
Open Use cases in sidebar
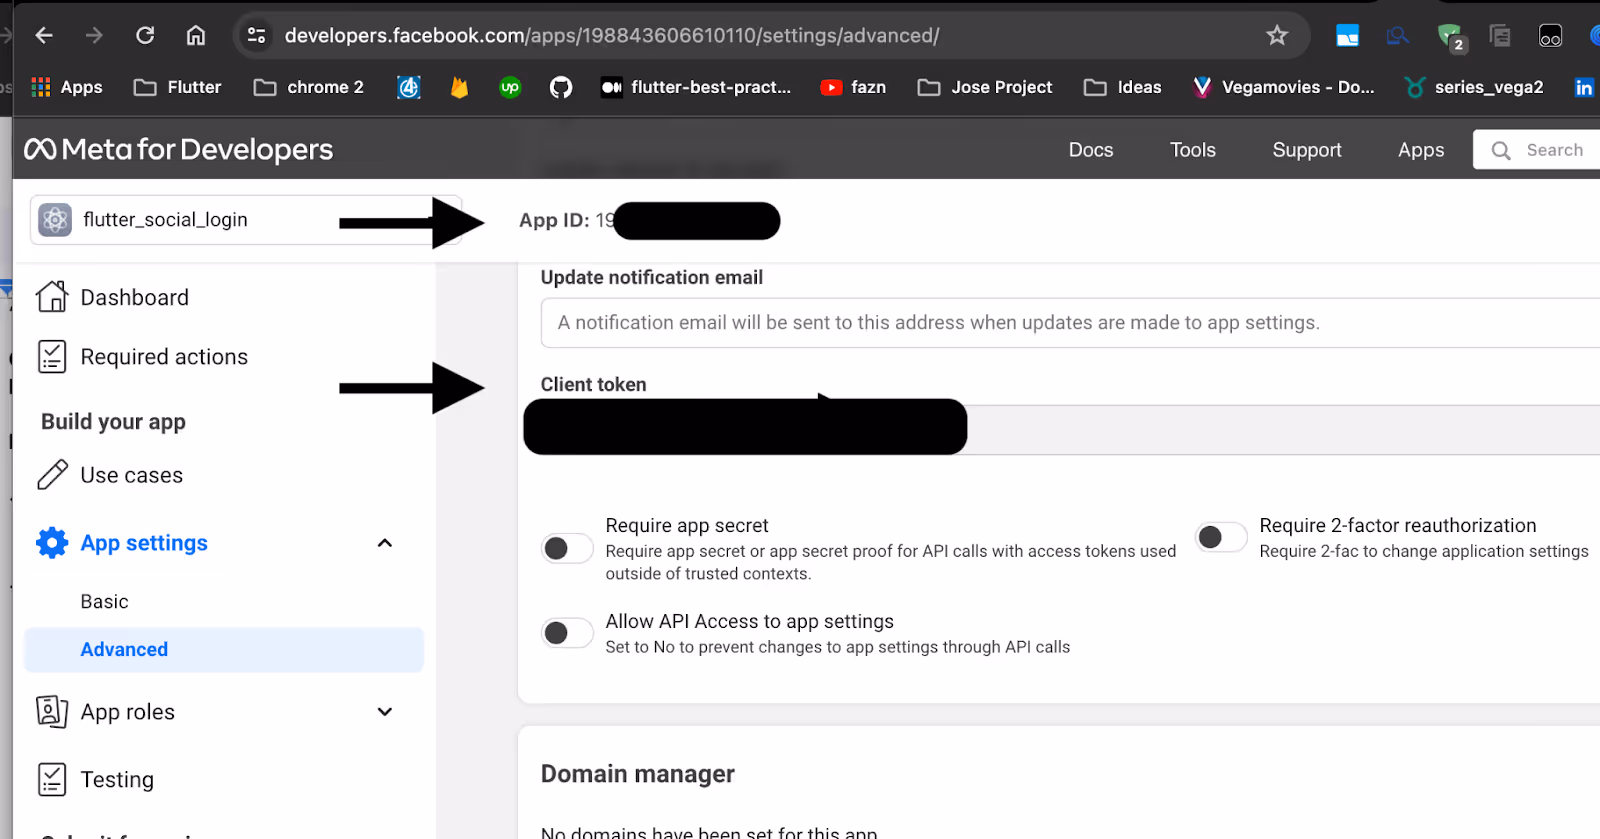point(132,476)
